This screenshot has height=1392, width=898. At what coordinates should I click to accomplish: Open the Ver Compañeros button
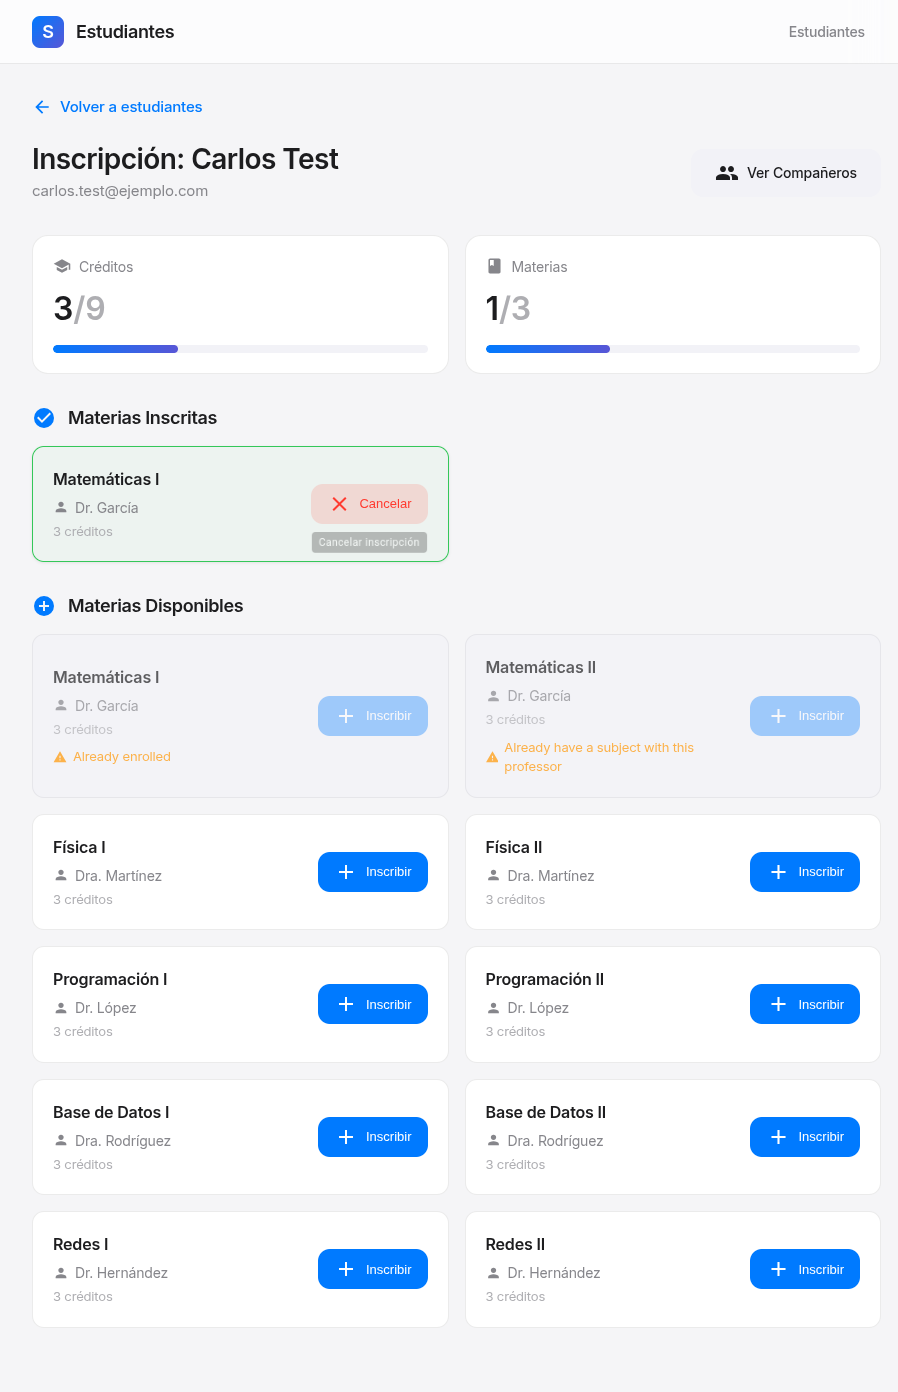(x=786, y=173)
